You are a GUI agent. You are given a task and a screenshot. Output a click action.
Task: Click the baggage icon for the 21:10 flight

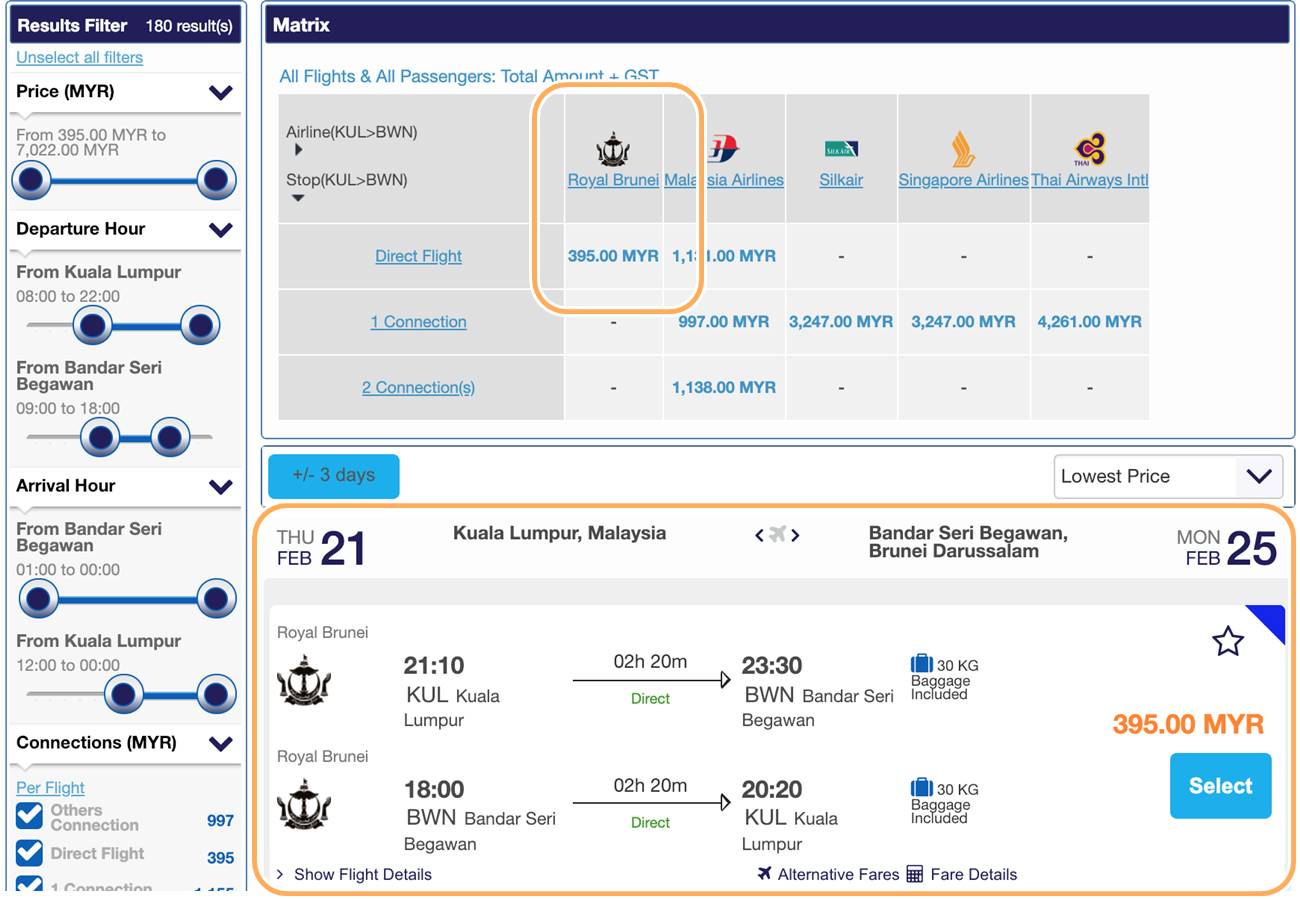[921, 663]
